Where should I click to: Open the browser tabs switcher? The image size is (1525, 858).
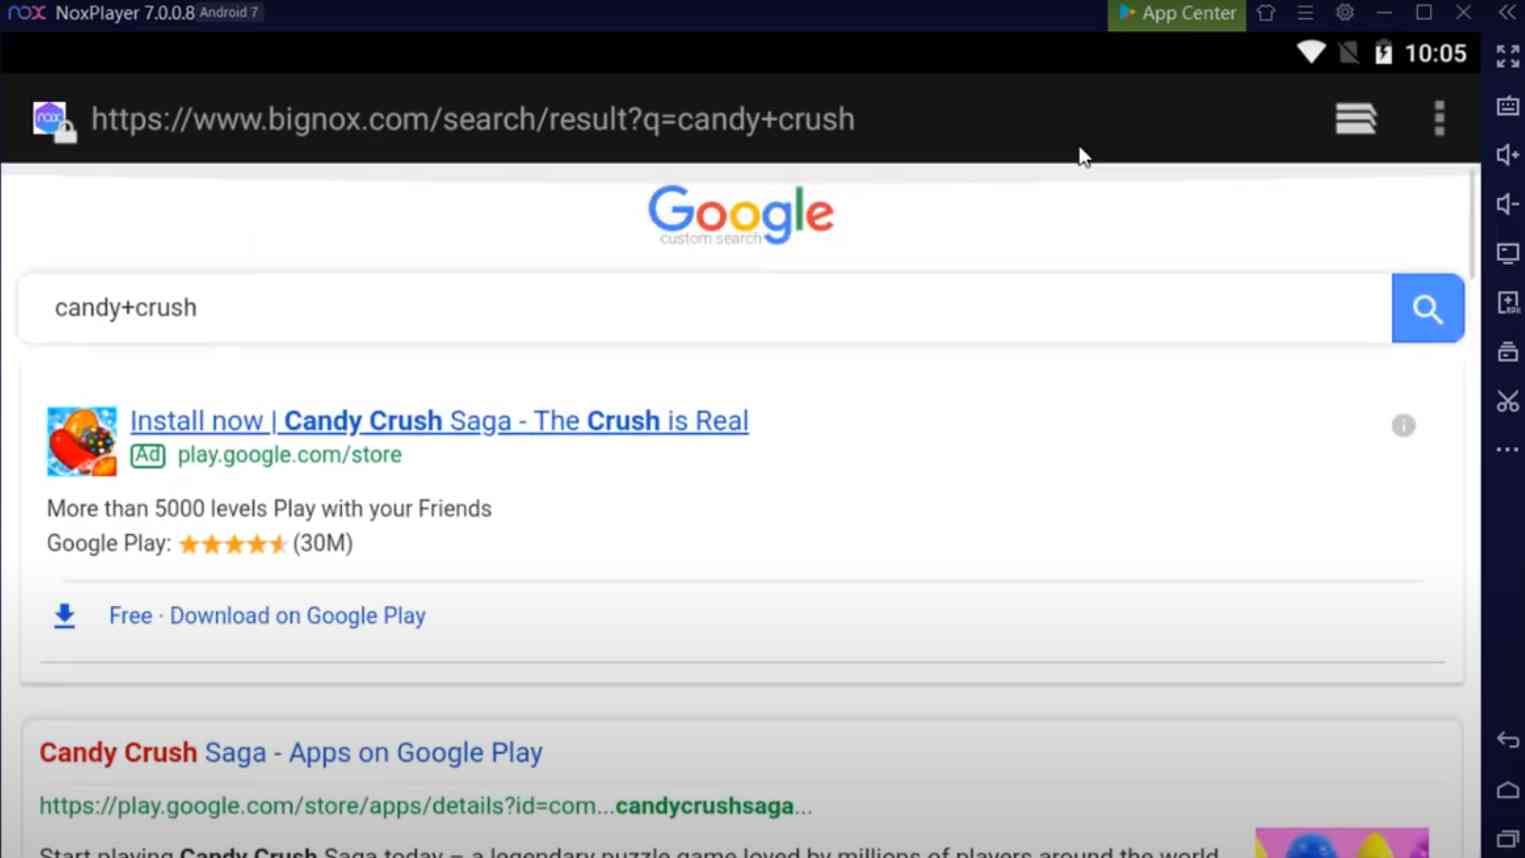click(1356, 119)
